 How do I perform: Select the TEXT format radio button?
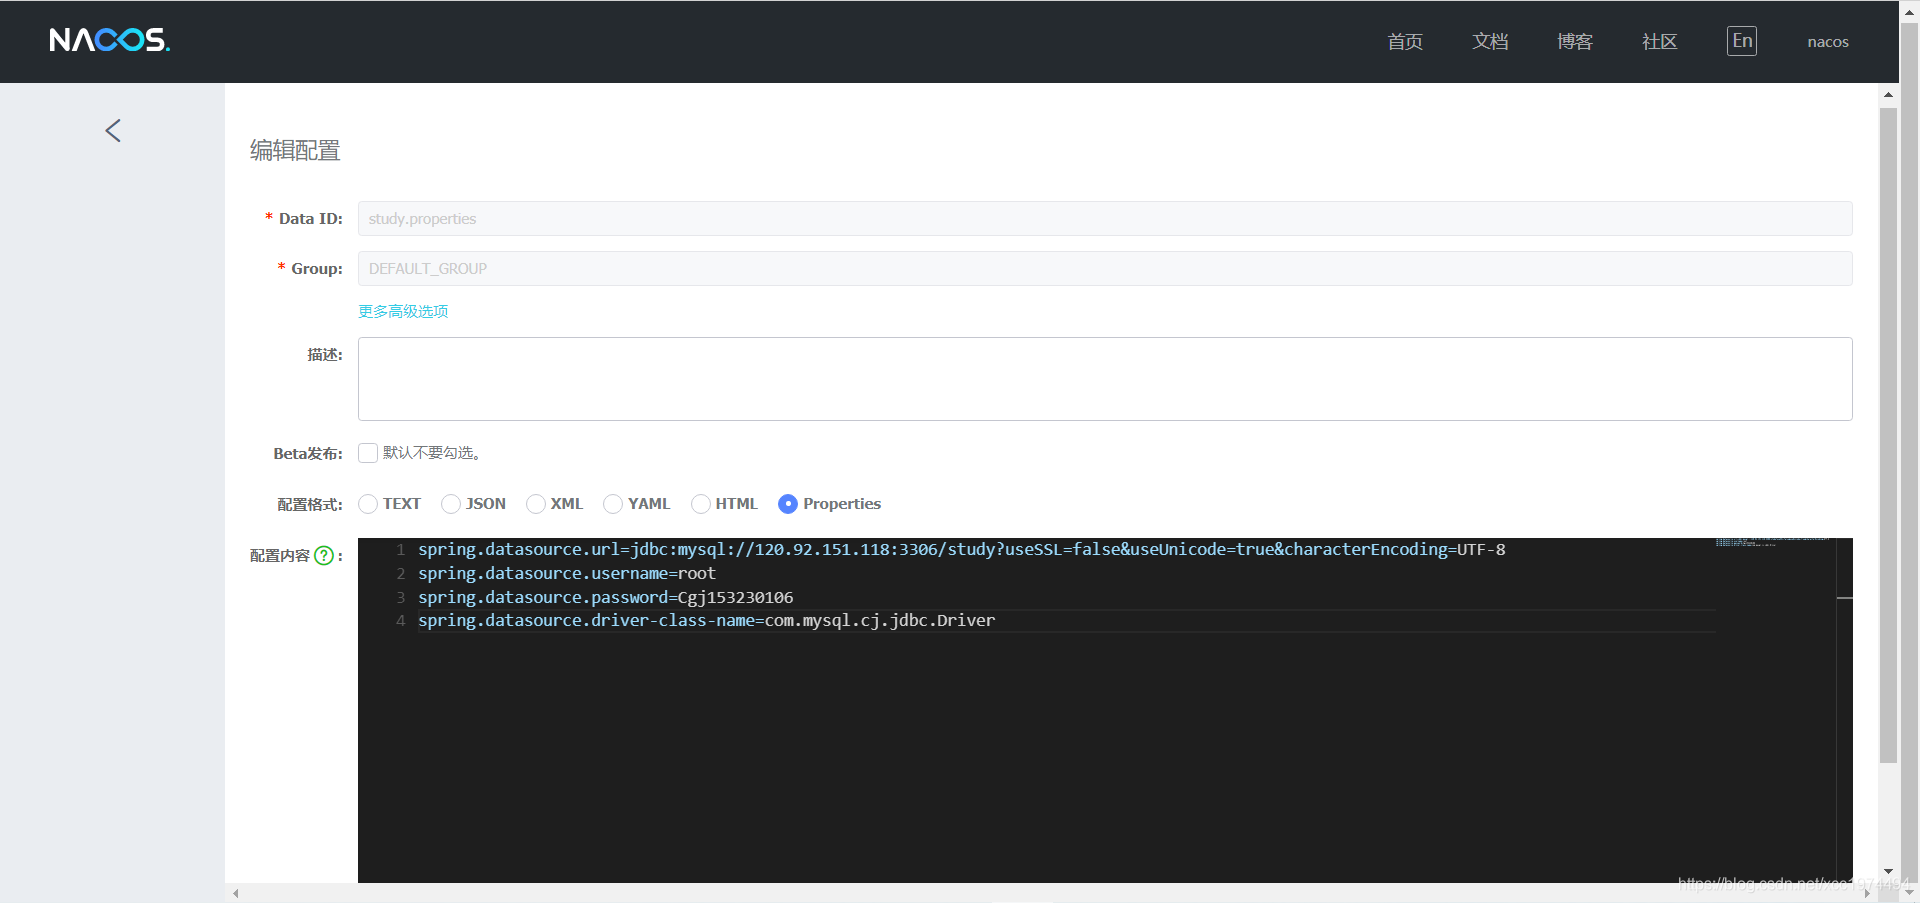[x=368, y=504]
